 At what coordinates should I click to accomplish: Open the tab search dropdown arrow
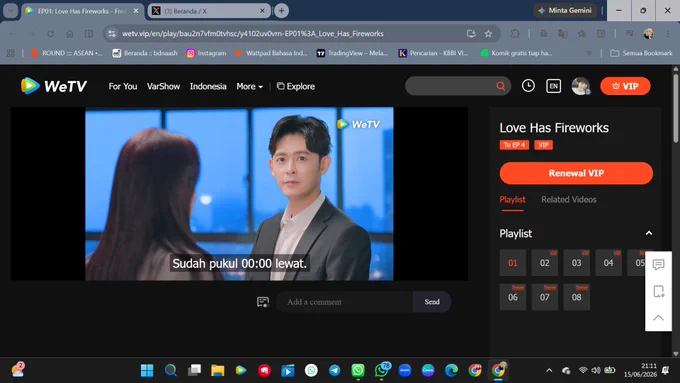pos(10,11)
